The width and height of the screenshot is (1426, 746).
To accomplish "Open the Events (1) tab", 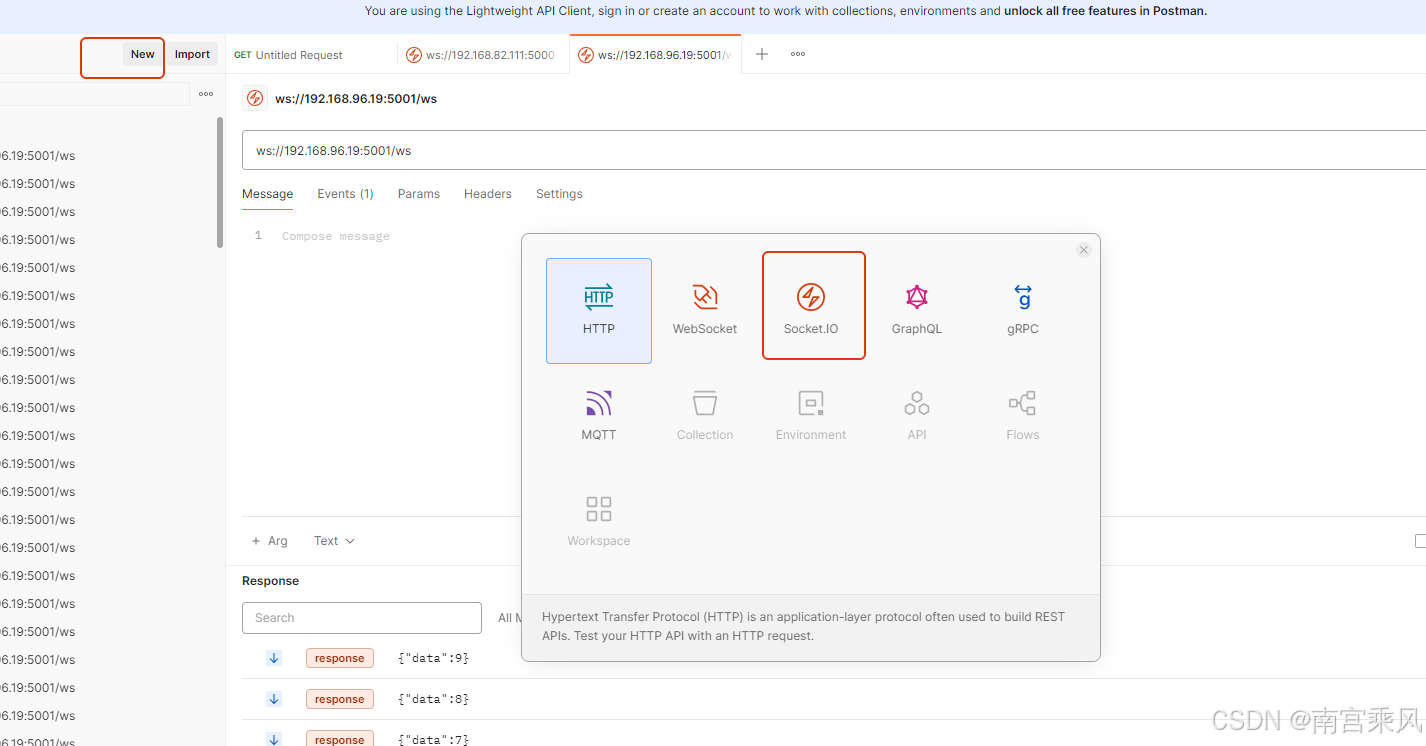I will [x=345, y=194].
